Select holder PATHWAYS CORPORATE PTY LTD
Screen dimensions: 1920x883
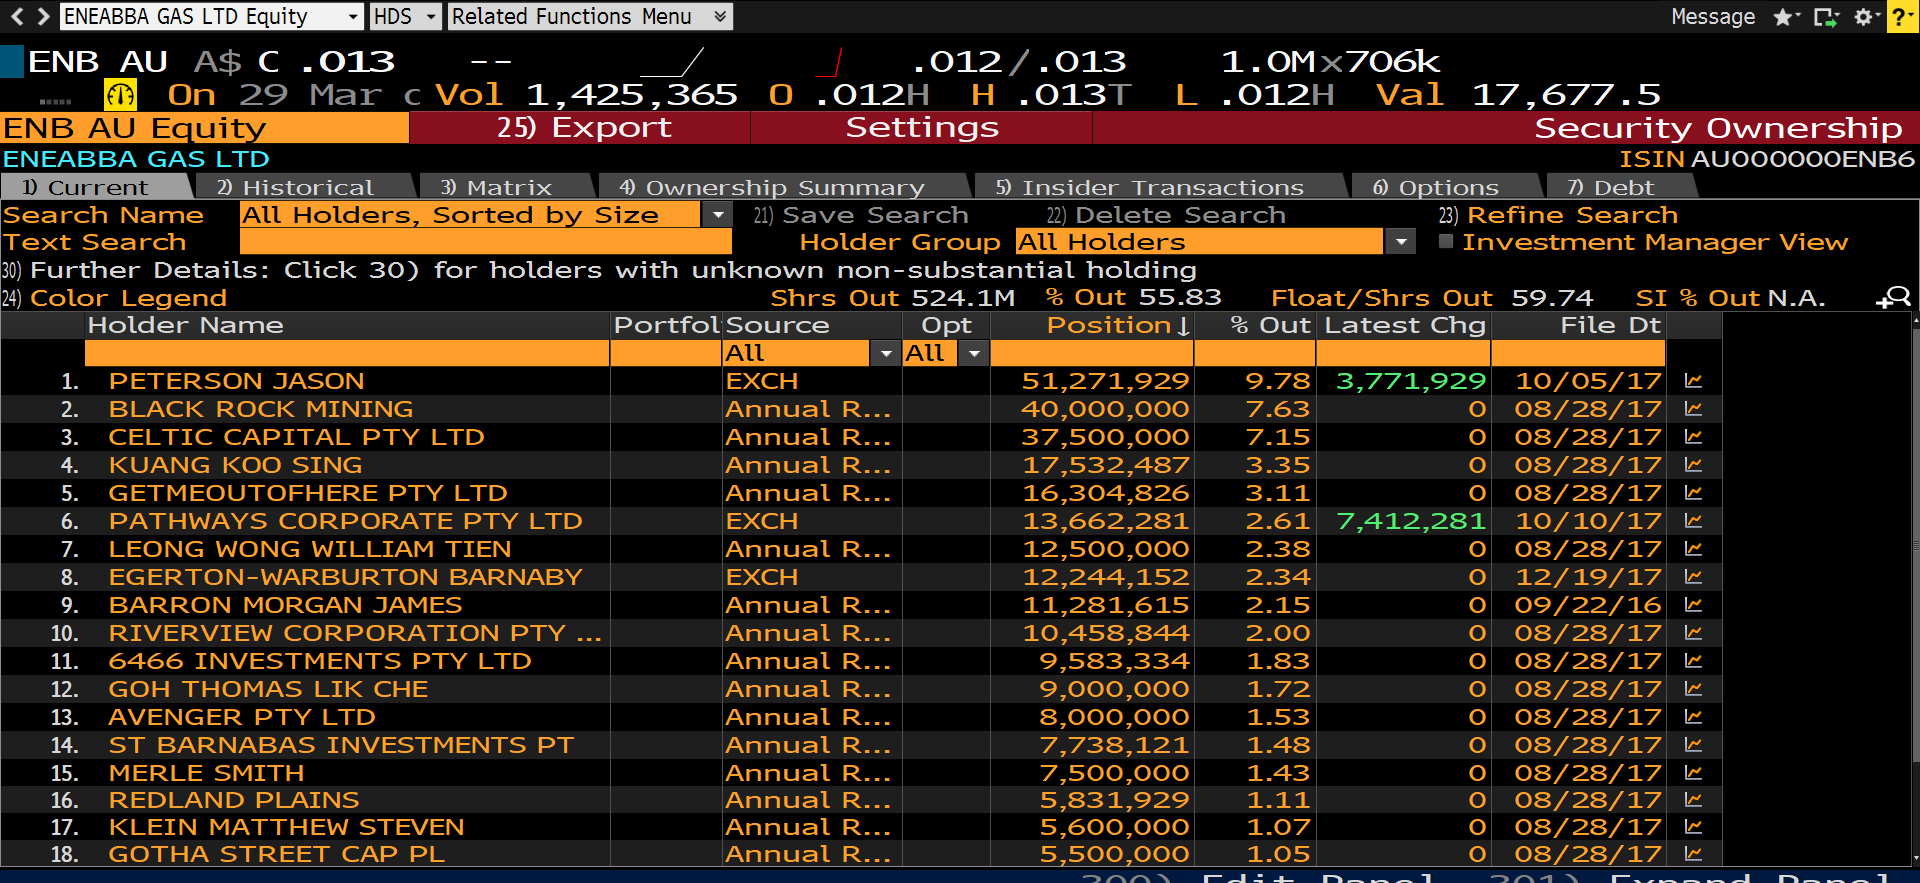point(345,521)
